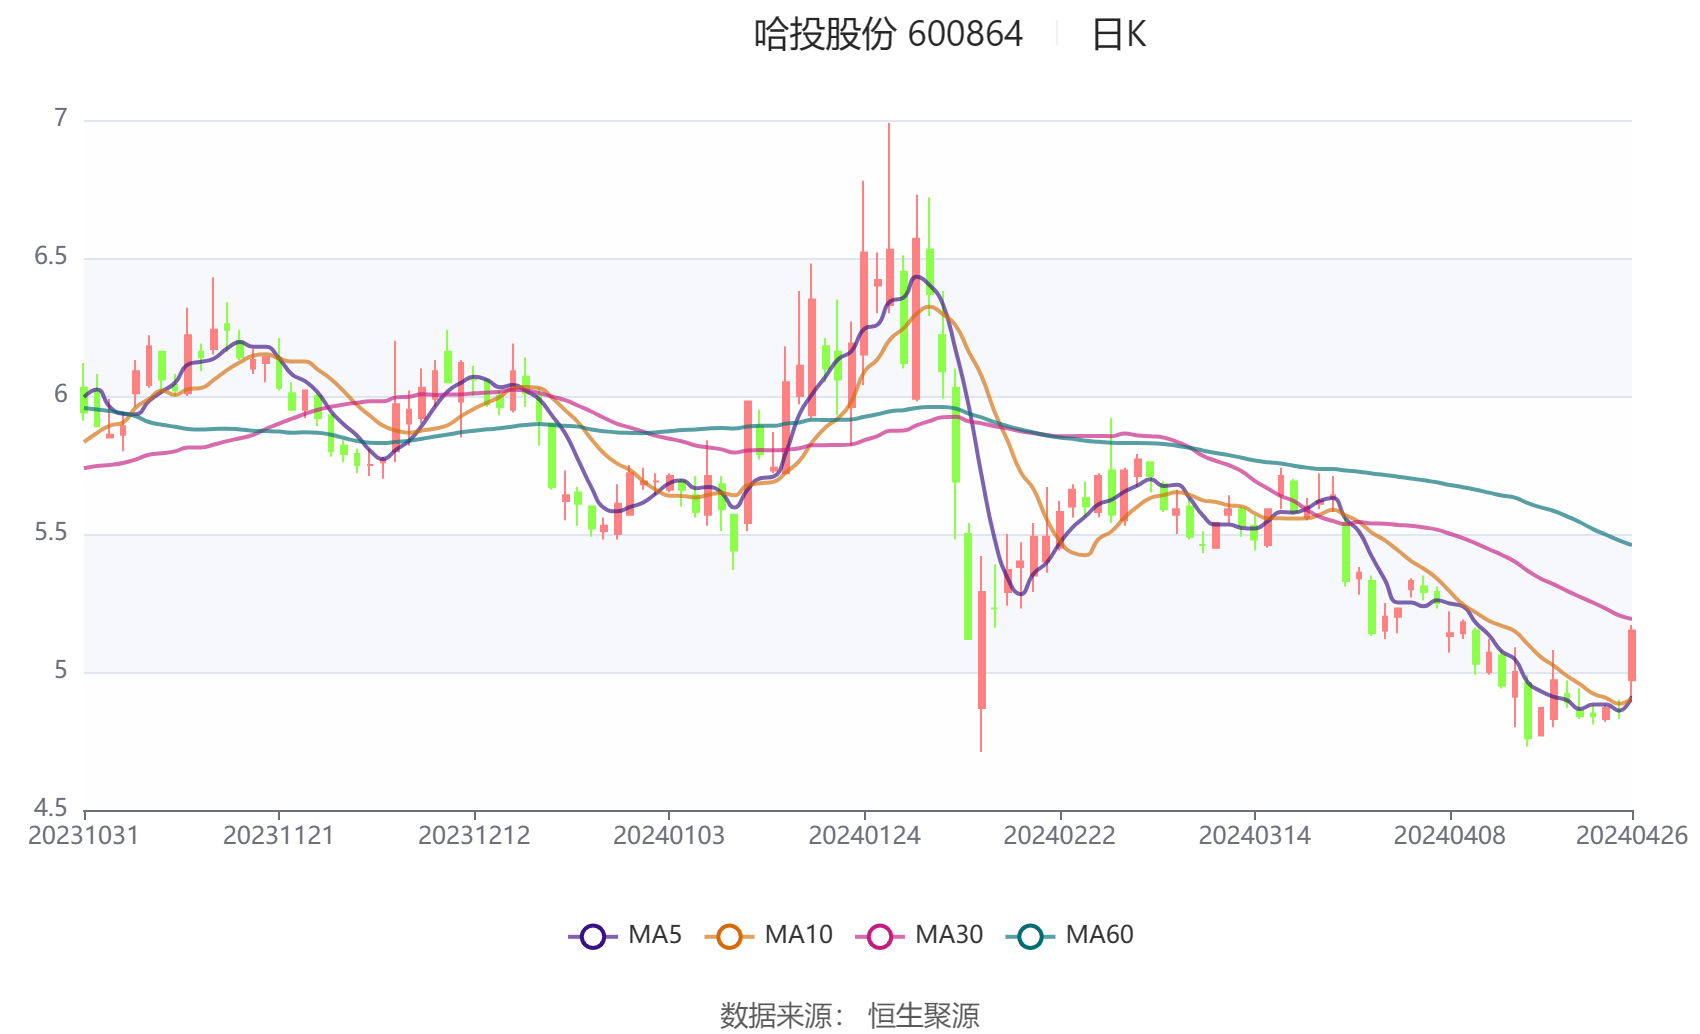Toggle the MA5 legend series
Screen dimensions: 1700x1034
[625, 936]
